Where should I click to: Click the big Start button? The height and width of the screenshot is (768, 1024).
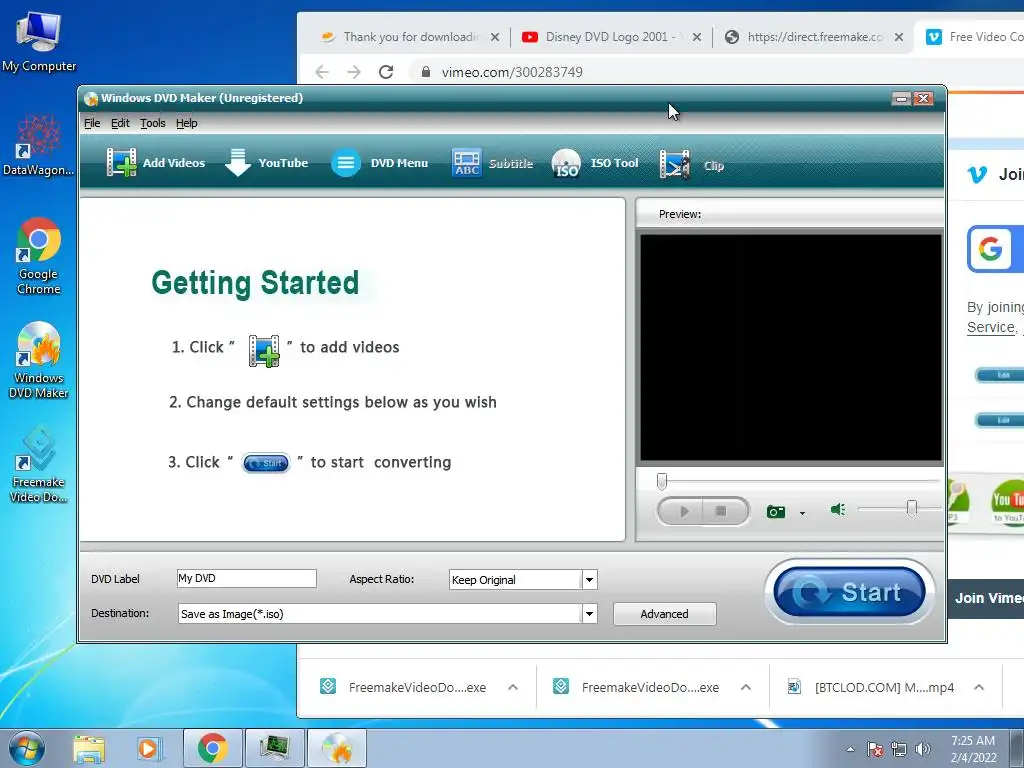(849, 592)
